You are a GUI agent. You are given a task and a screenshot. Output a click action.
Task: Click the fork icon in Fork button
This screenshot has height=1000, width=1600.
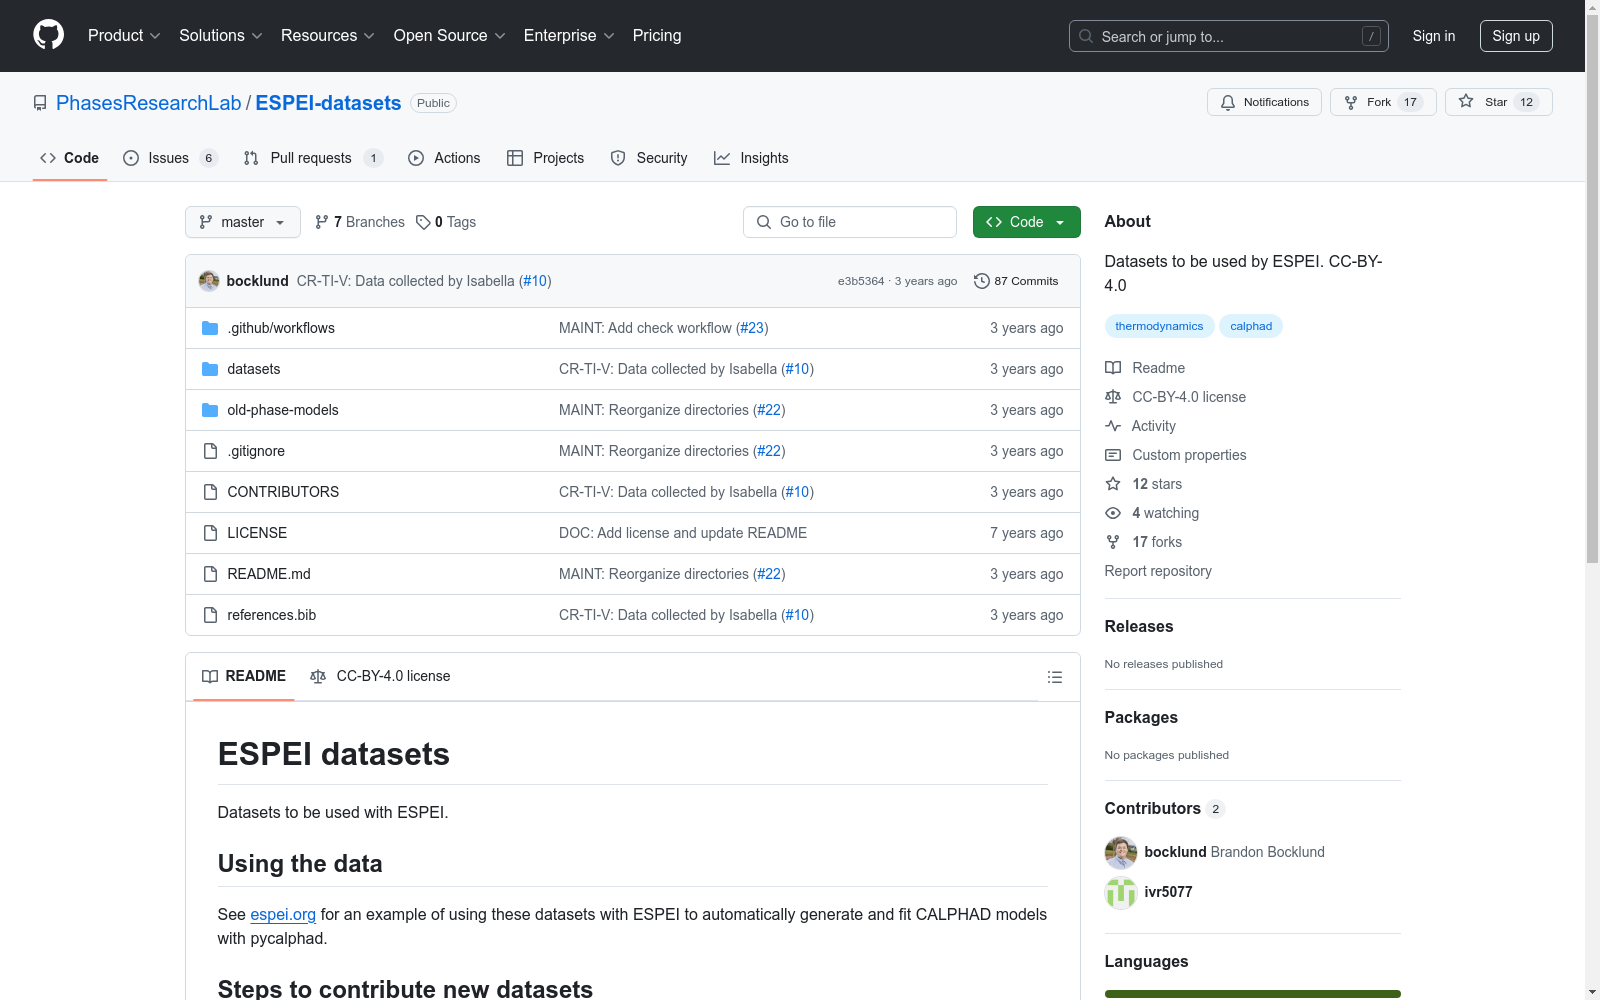tap(1351, 102)
